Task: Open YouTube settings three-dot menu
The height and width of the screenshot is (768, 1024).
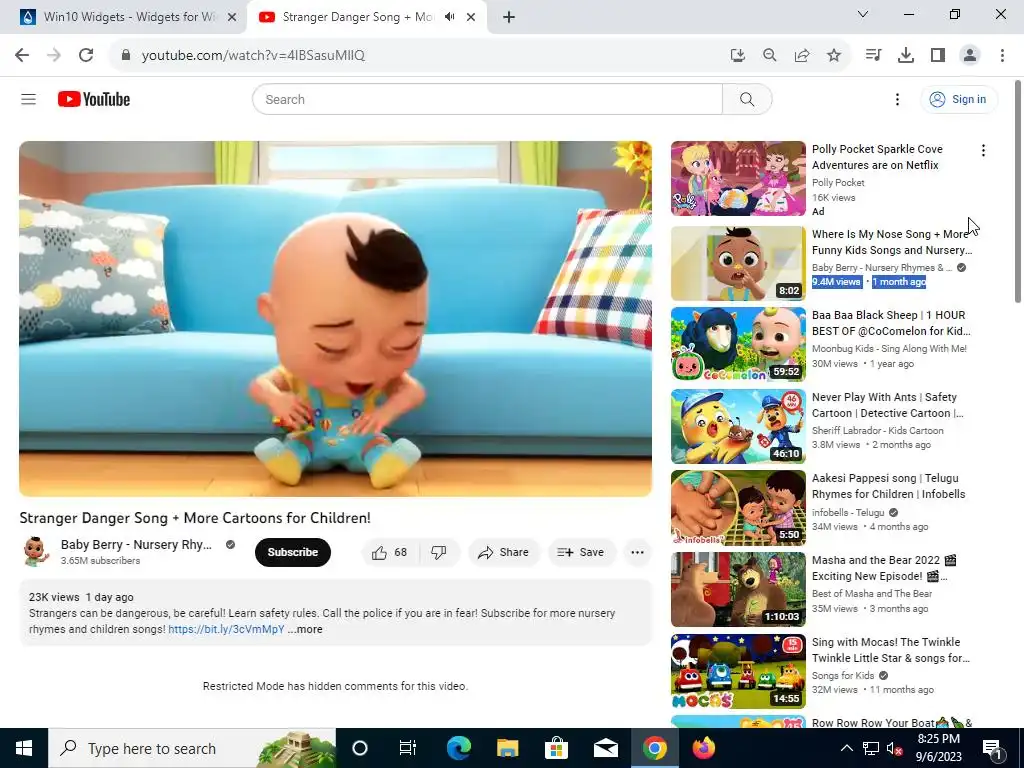Action: (x=897, y=99)
